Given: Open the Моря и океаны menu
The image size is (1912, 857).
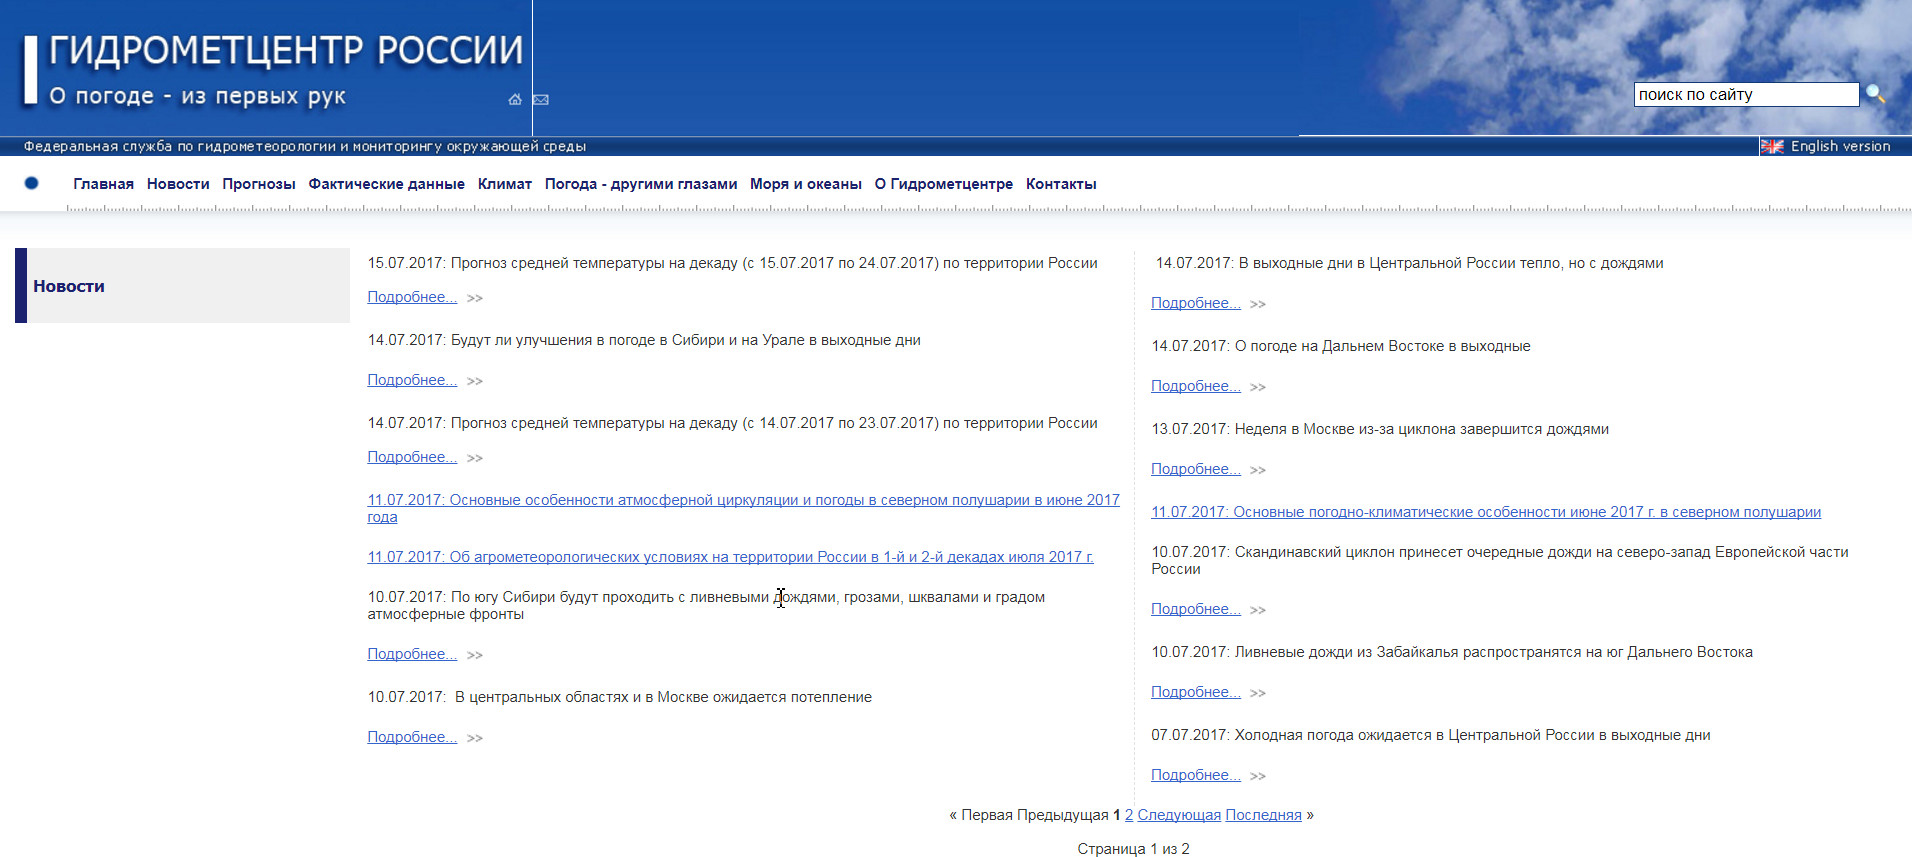Looking at the screenshot, I should tap(806, 184).
